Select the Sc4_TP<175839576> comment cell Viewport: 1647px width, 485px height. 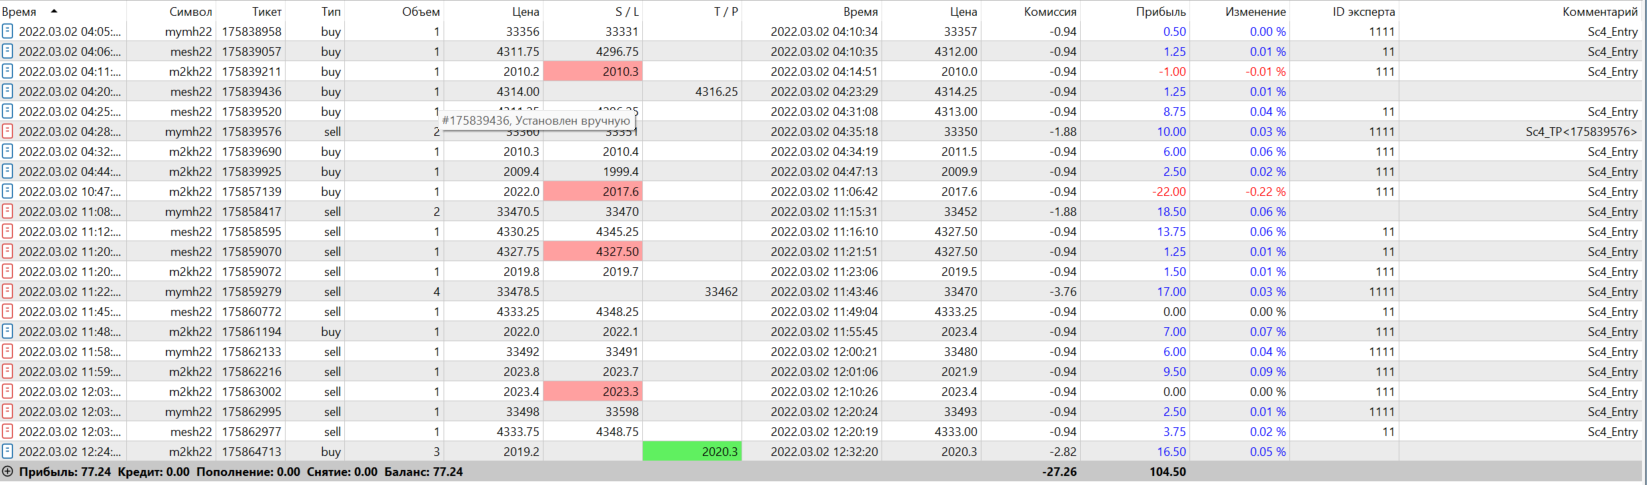pos(1581,131)
